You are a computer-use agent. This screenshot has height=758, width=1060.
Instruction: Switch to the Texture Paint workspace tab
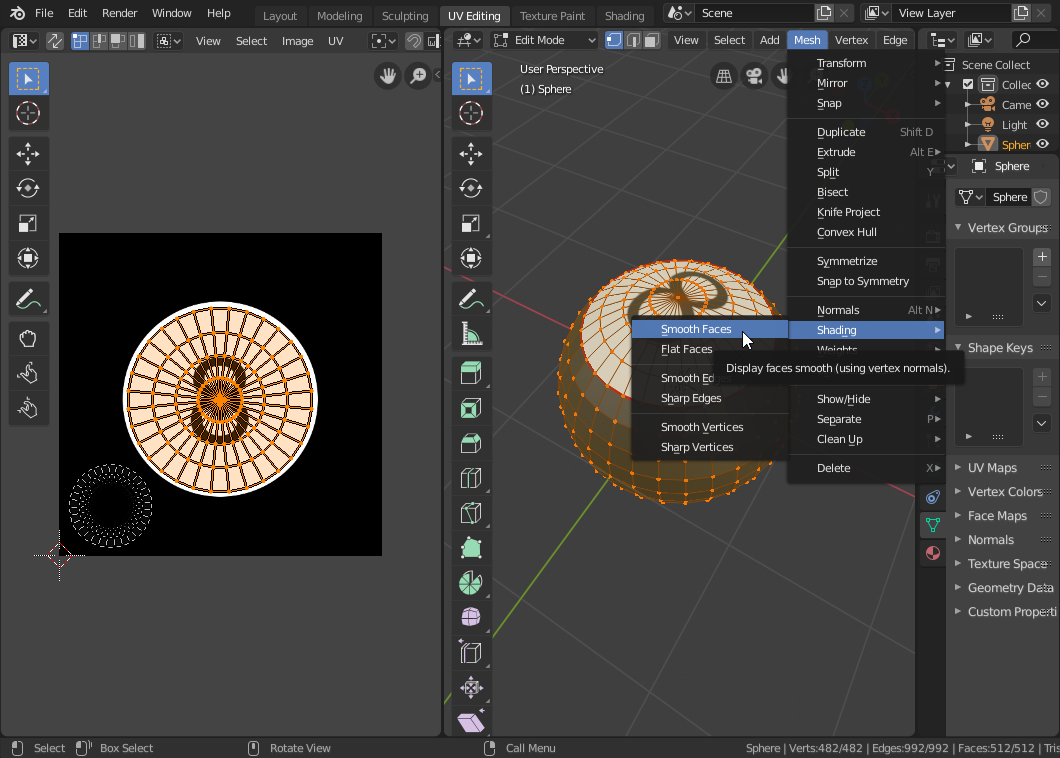(552, 16)
